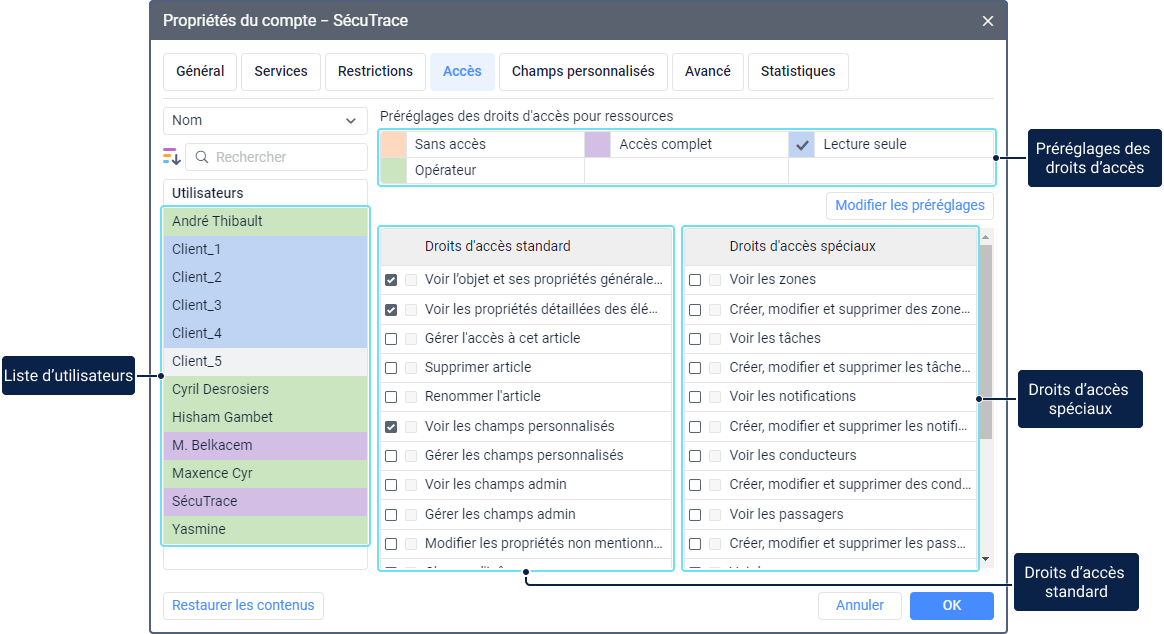Close the account properties dialog
Image resolution: width=1164 pixels, height=634 pixels.
click(x=987, y=21)
